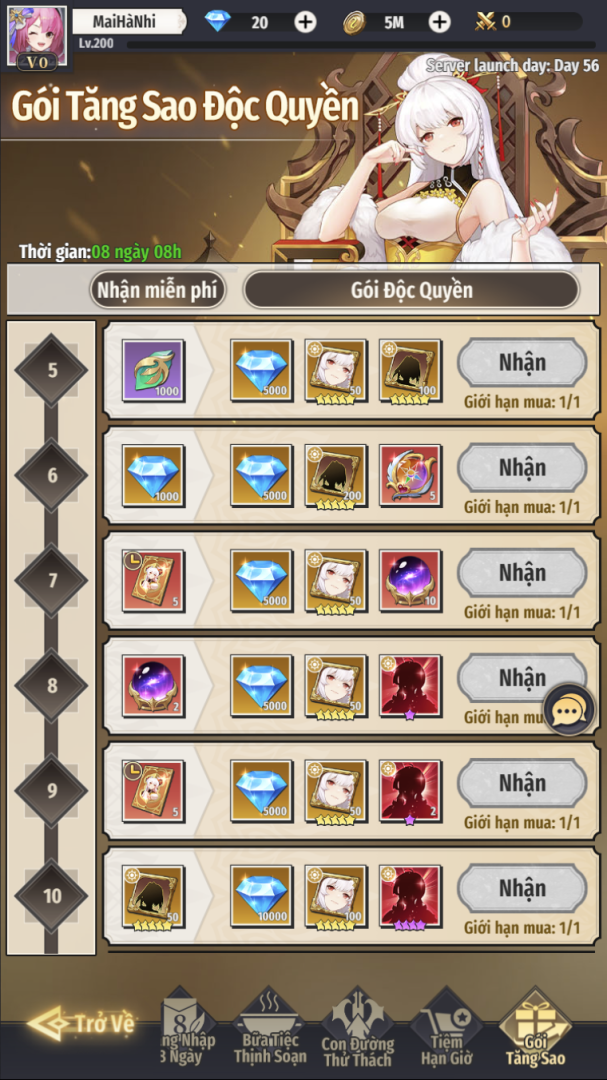This screenshot has height=1080, width=607.
Task: Tap the plus icon beside diamonds
Action: (305, 22)
